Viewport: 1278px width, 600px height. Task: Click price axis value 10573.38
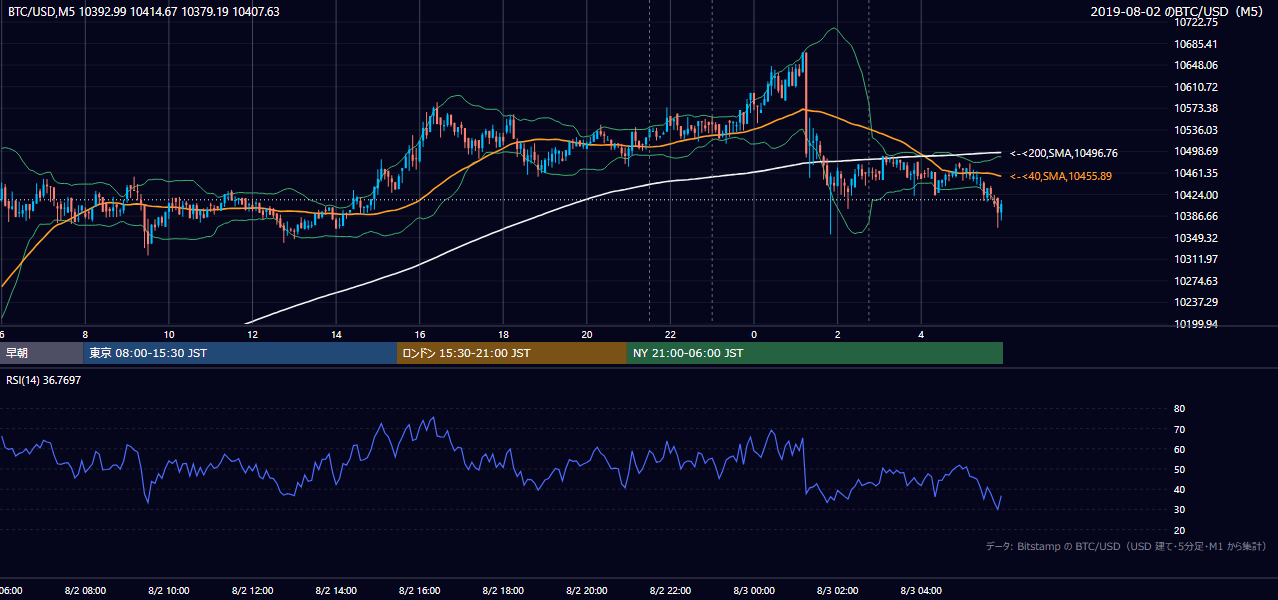[x=1197, y=108]
